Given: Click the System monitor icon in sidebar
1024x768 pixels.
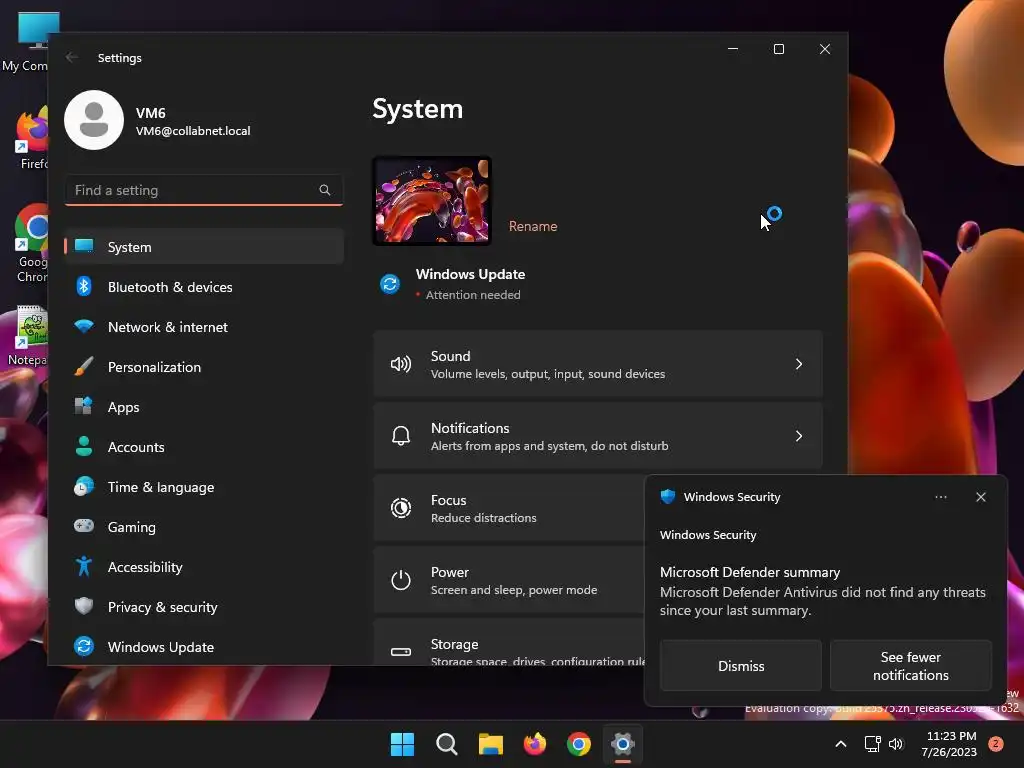Looking at the screenshot, I should [84, 246].
